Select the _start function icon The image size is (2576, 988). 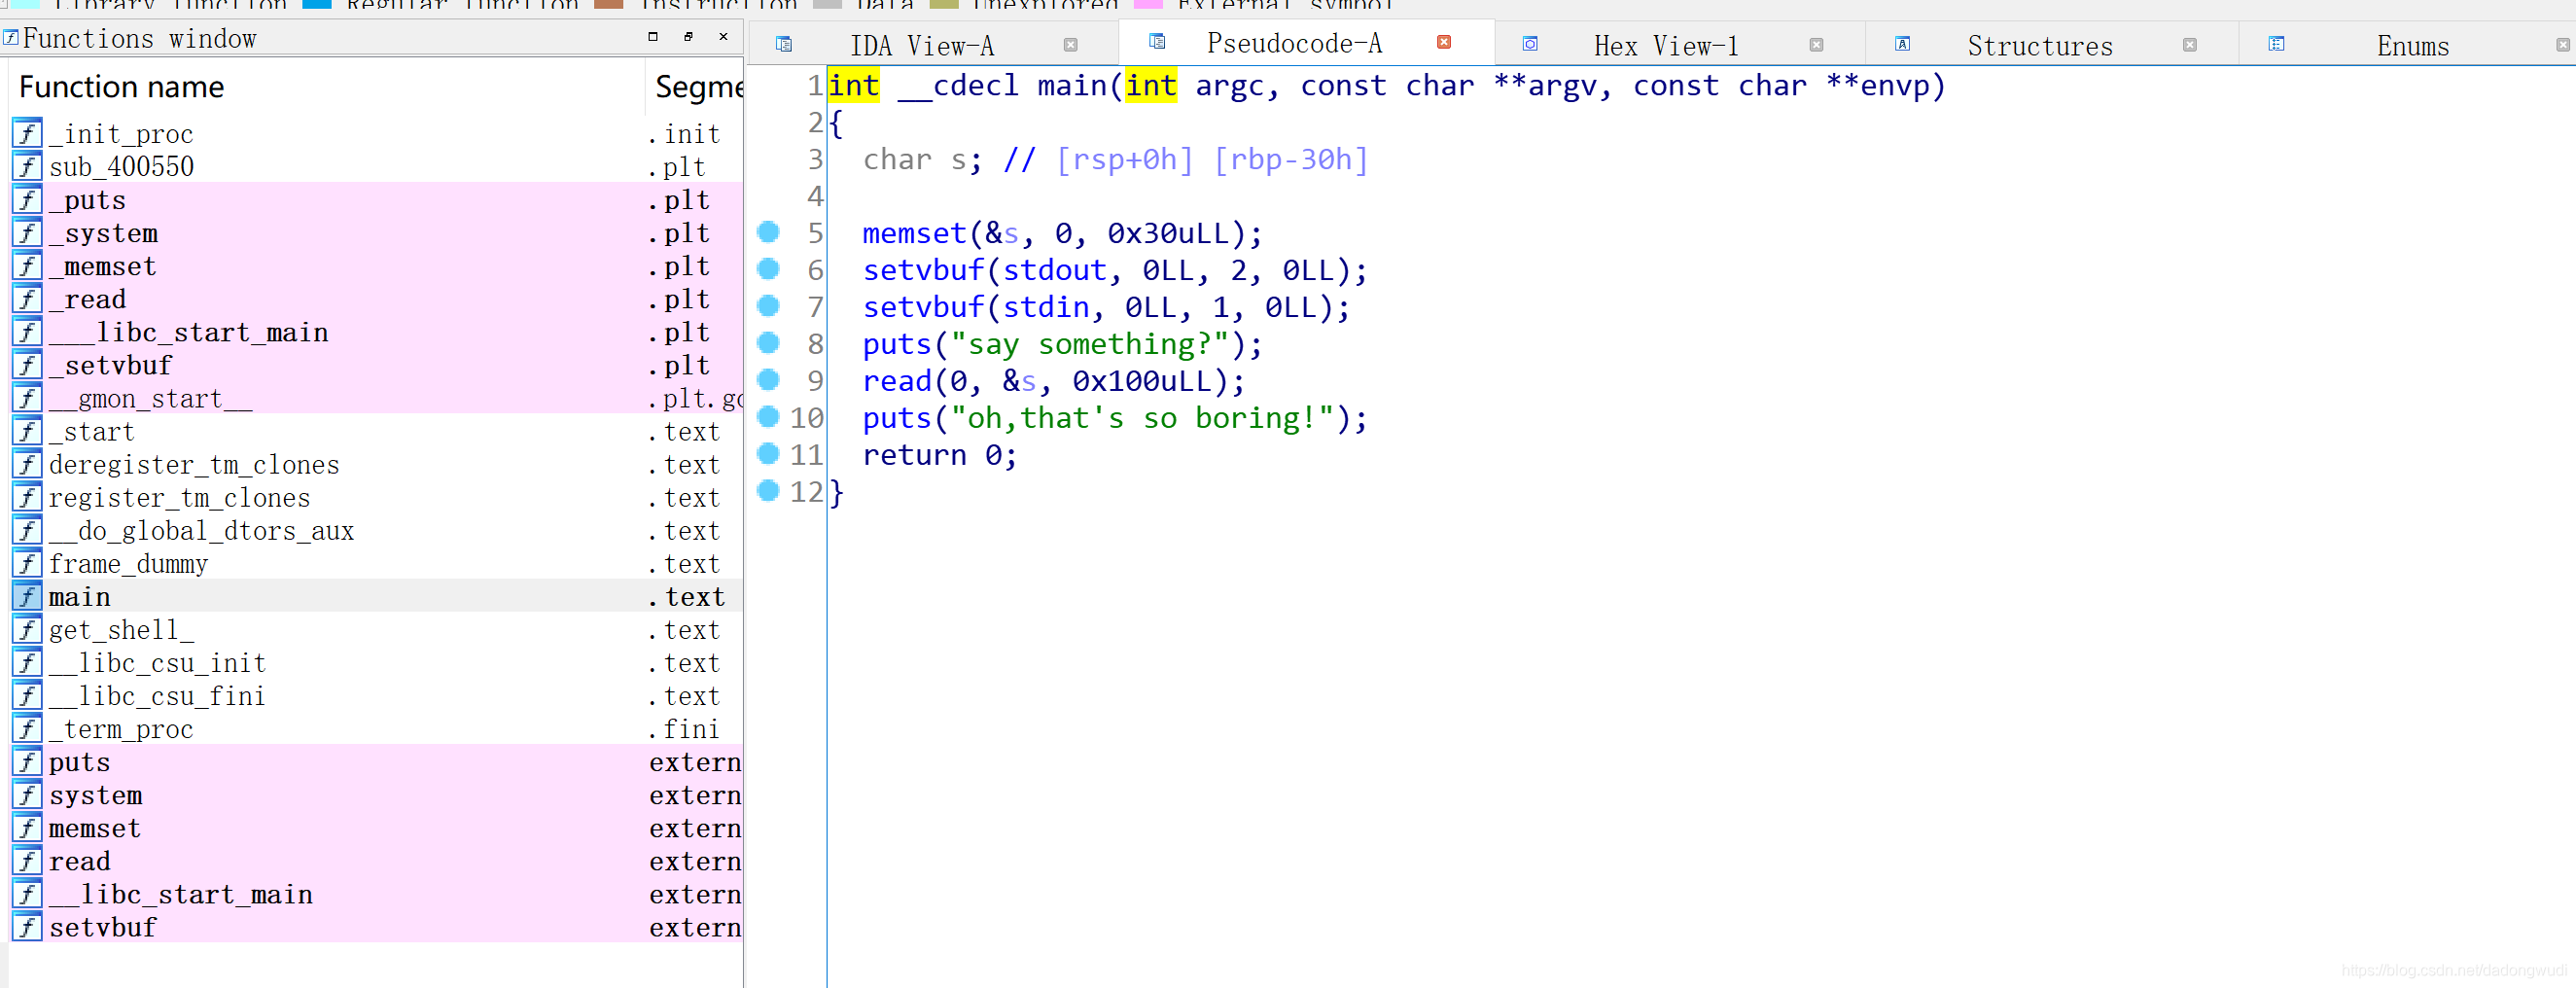(27, 430)
